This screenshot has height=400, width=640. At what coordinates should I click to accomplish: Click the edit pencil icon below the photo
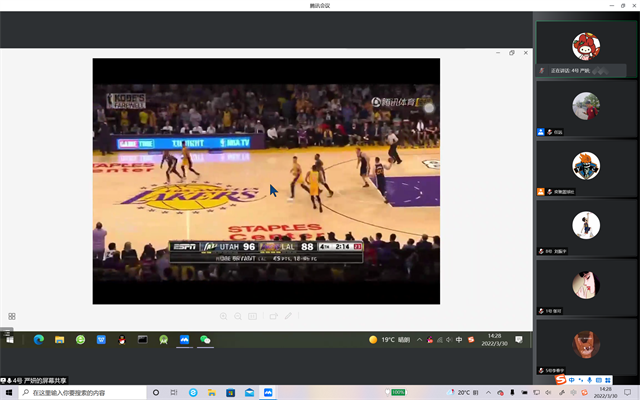click(x=288, y=316)
